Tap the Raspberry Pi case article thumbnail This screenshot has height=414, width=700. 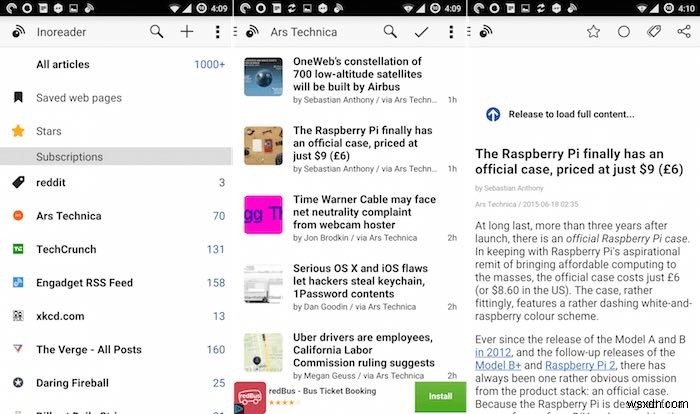pos(263,146)
